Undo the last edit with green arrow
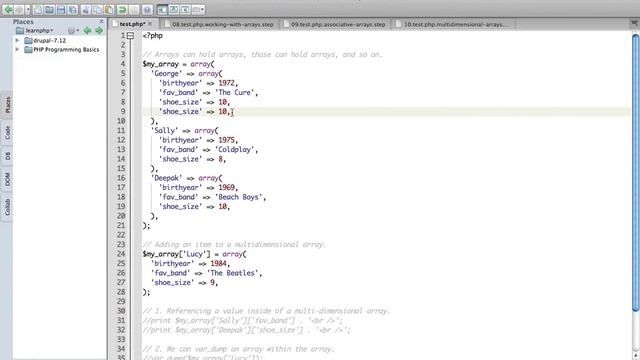The image size is (640, 360). 122,9
